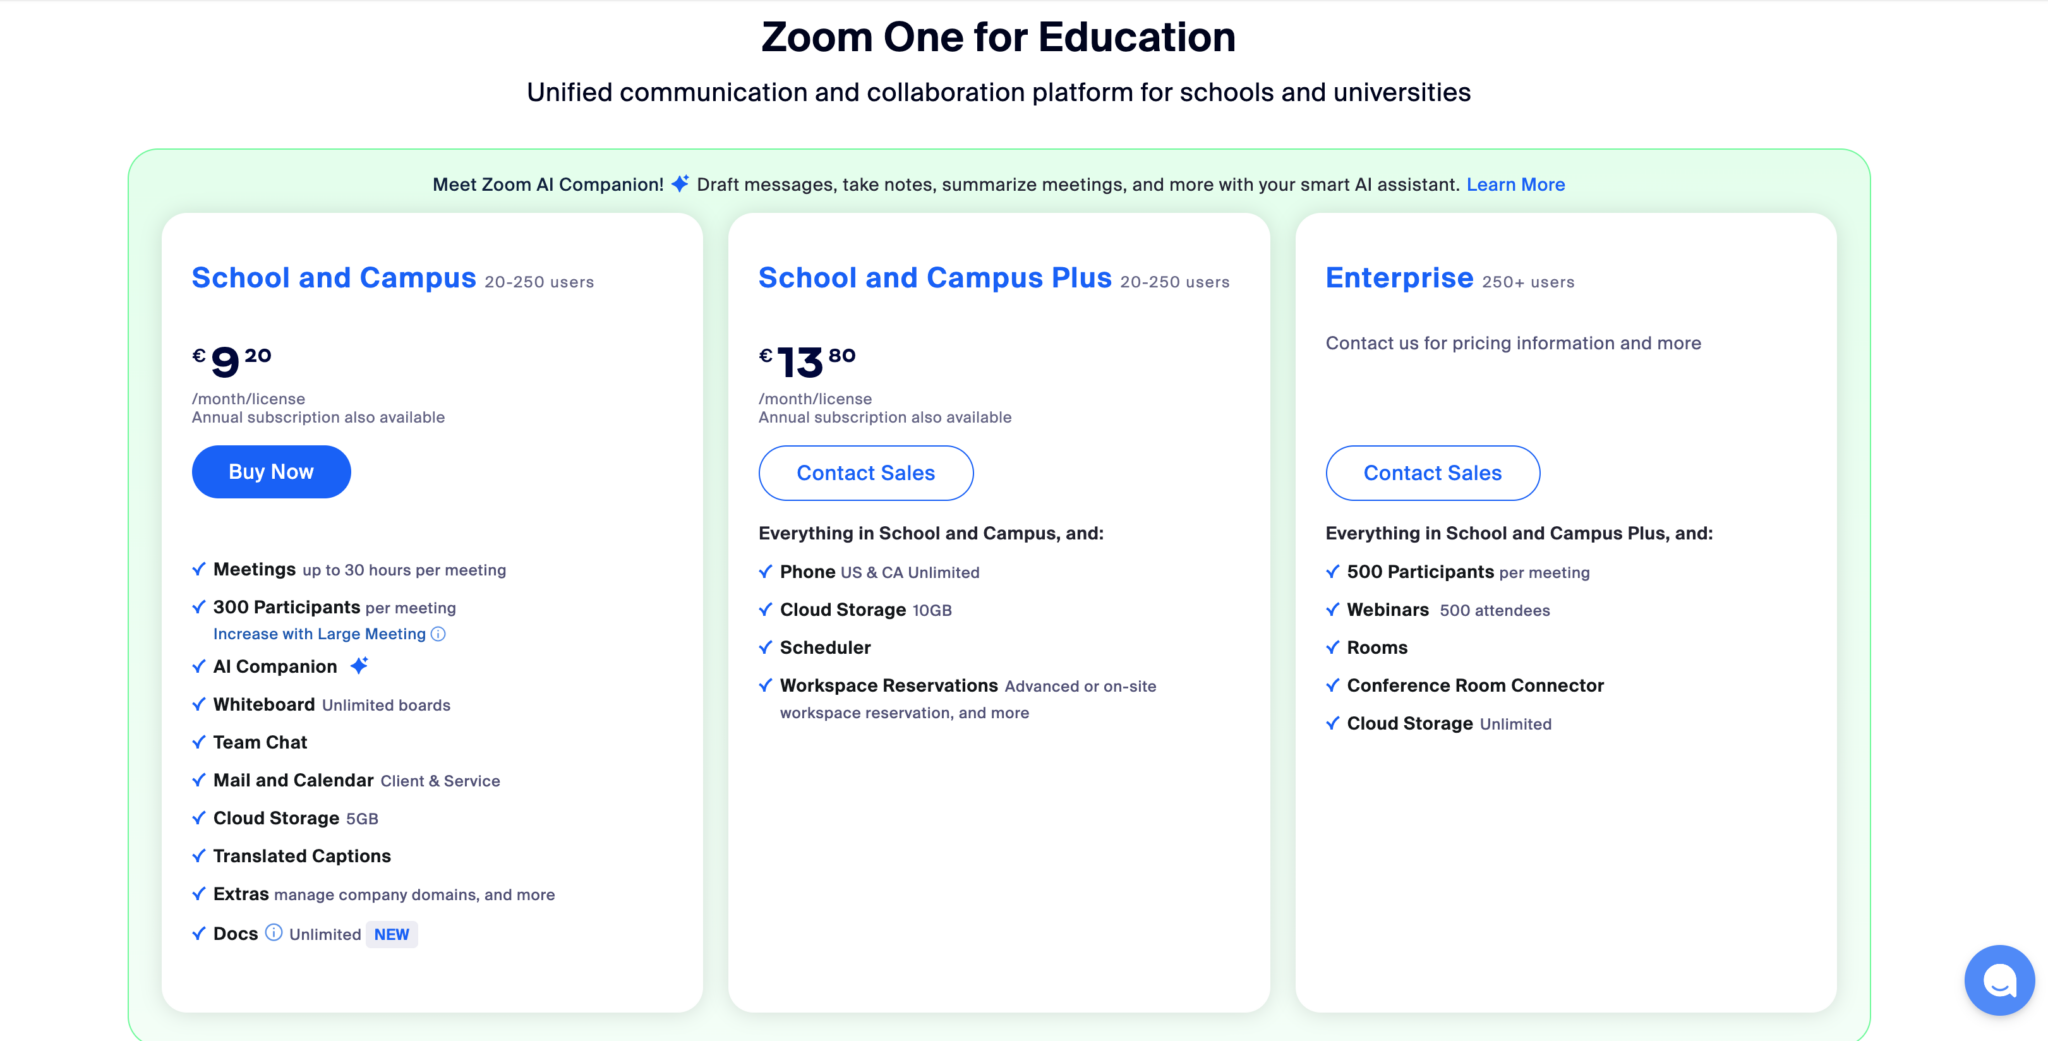Contact Sales for School and Campus Plus
The image size is (2048, 1041).
click(x=865, y=472)
